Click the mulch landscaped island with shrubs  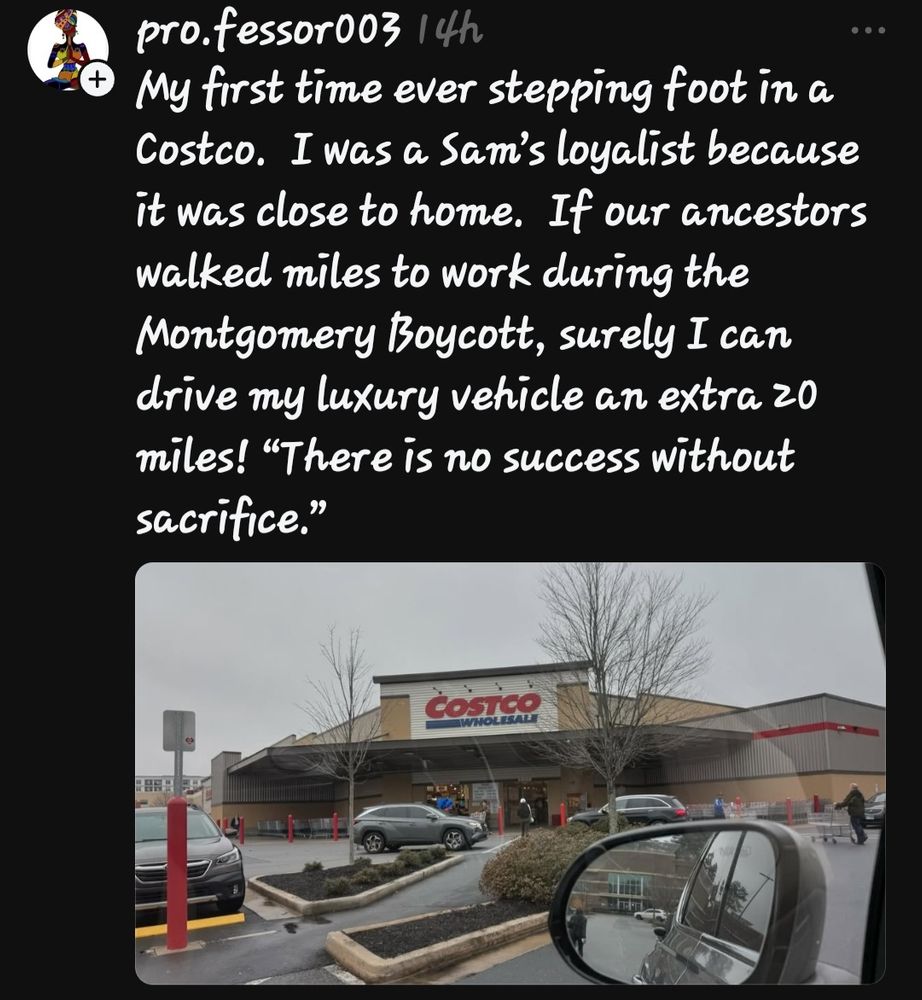pyautogui.click(x=357, y=880)
